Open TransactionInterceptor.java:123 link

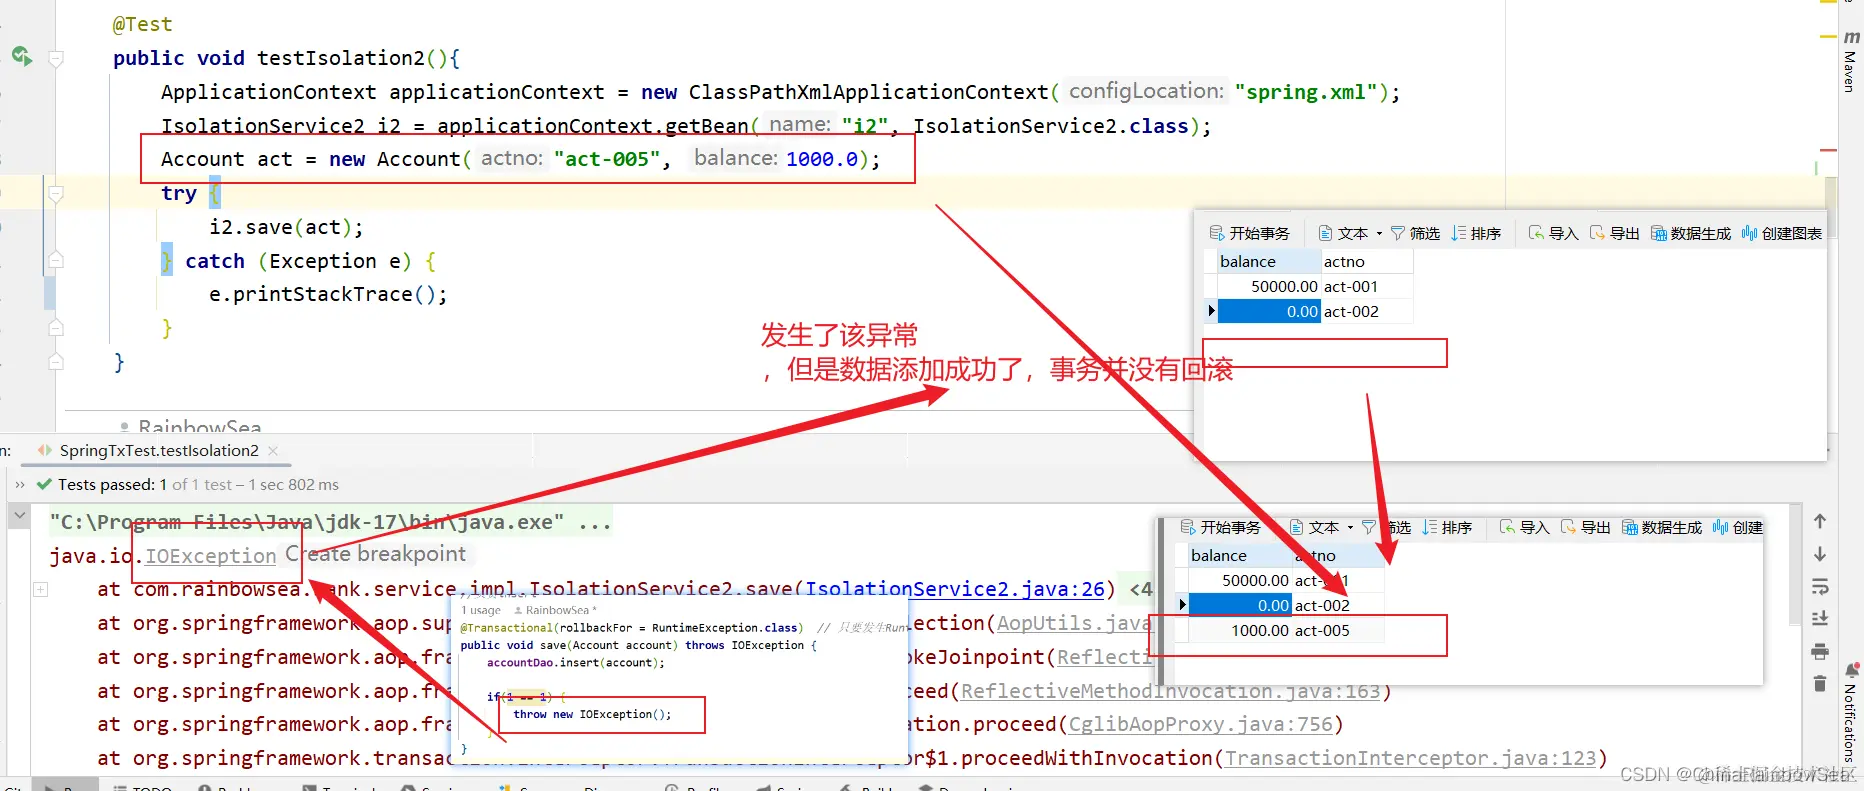pyautogui.click(x=1410, y=758)
